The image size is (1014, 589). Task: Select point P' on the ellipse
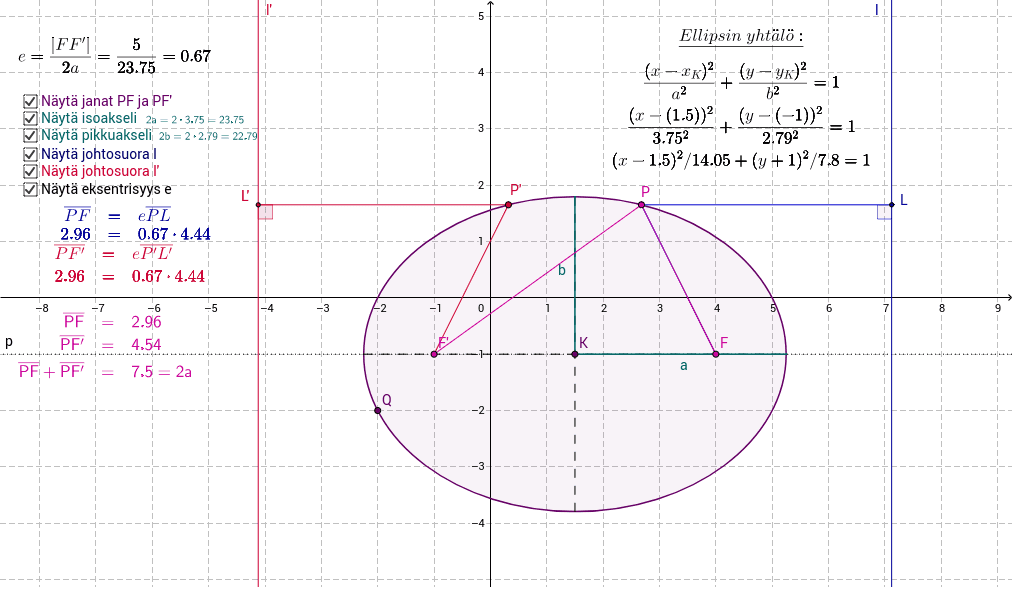508,205
